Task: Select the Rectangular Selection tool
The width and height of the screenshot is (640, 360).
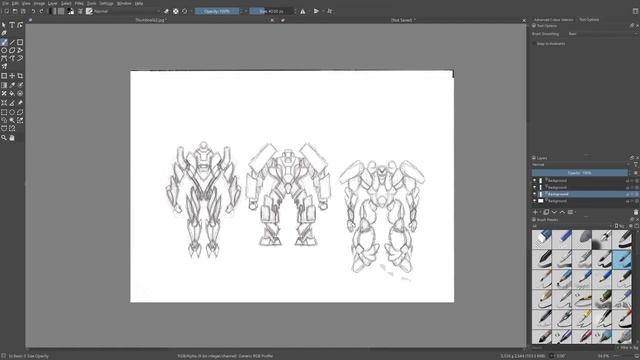Action: tap(4, 112)
